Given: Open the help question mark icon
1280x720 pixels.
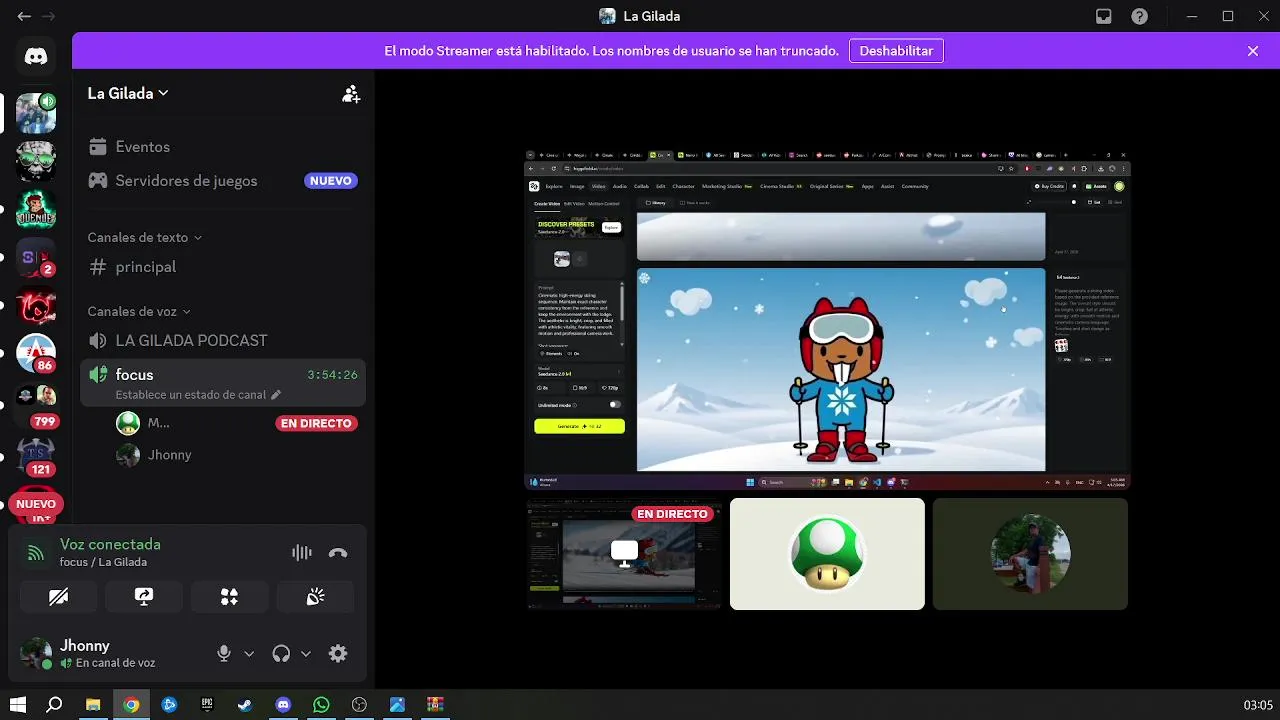Looking at the screenshot, I should (1139, 16).
